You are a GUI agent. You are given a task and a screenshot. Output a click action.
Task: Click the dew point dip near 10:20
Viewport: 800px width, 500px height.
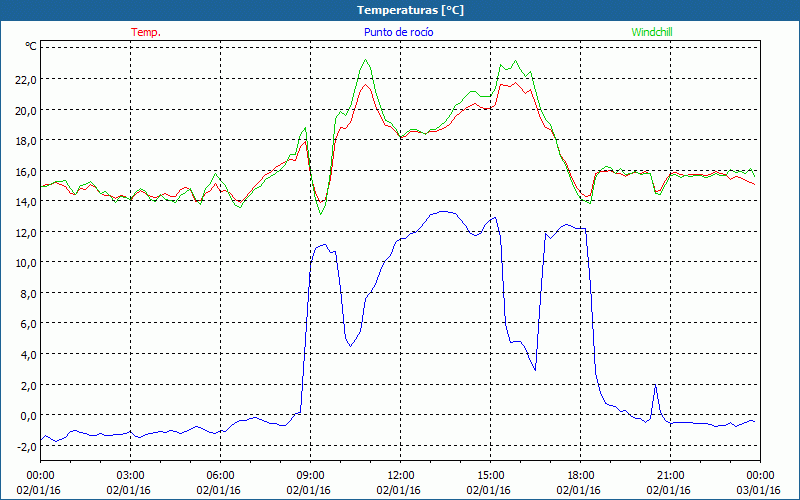(x=350, y=346)
